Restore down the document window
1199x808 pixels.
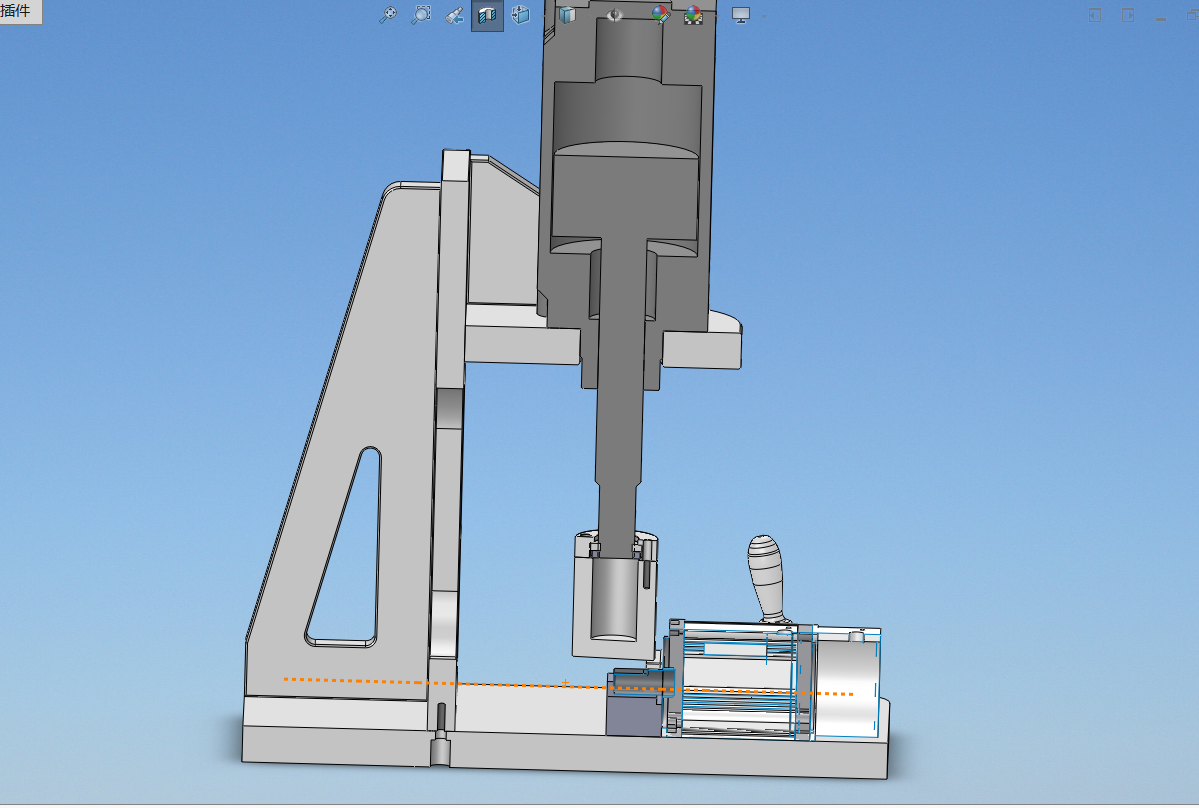1192,15
